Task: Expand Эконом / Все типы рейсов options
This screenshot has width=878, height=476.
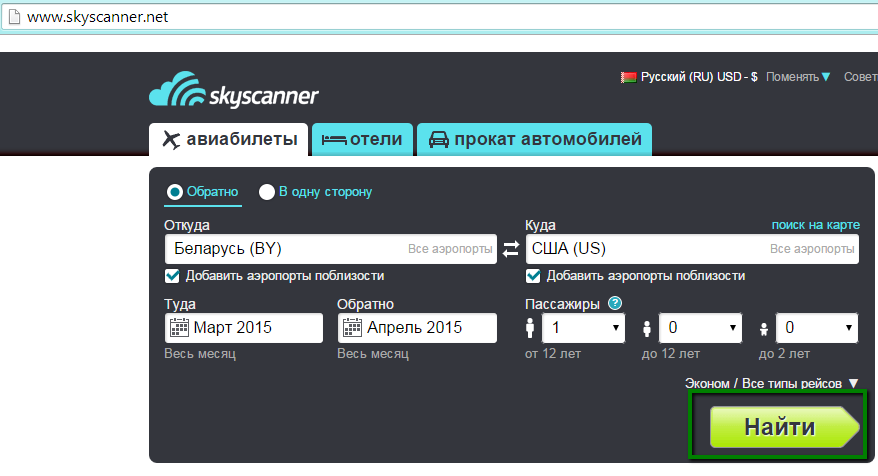Action: tap(771, 382)
